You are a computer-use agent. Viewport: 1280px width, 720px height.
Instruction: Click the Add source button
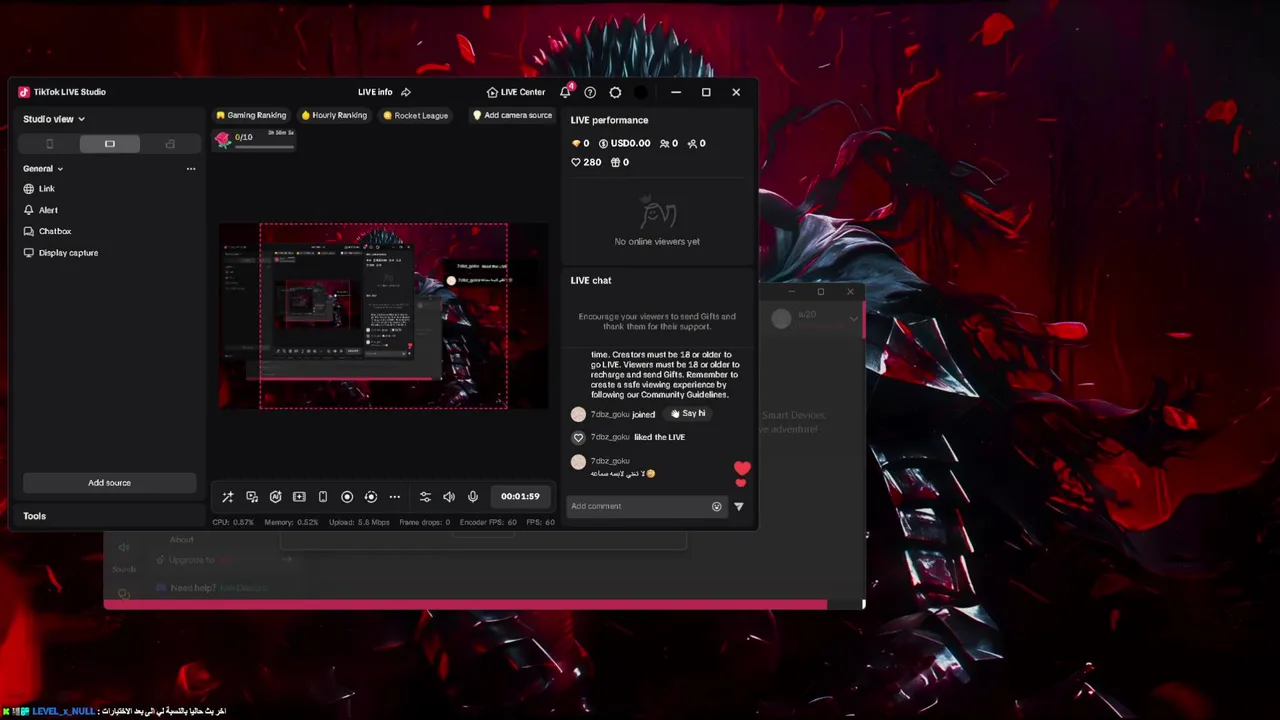click(x=109, y=483)
